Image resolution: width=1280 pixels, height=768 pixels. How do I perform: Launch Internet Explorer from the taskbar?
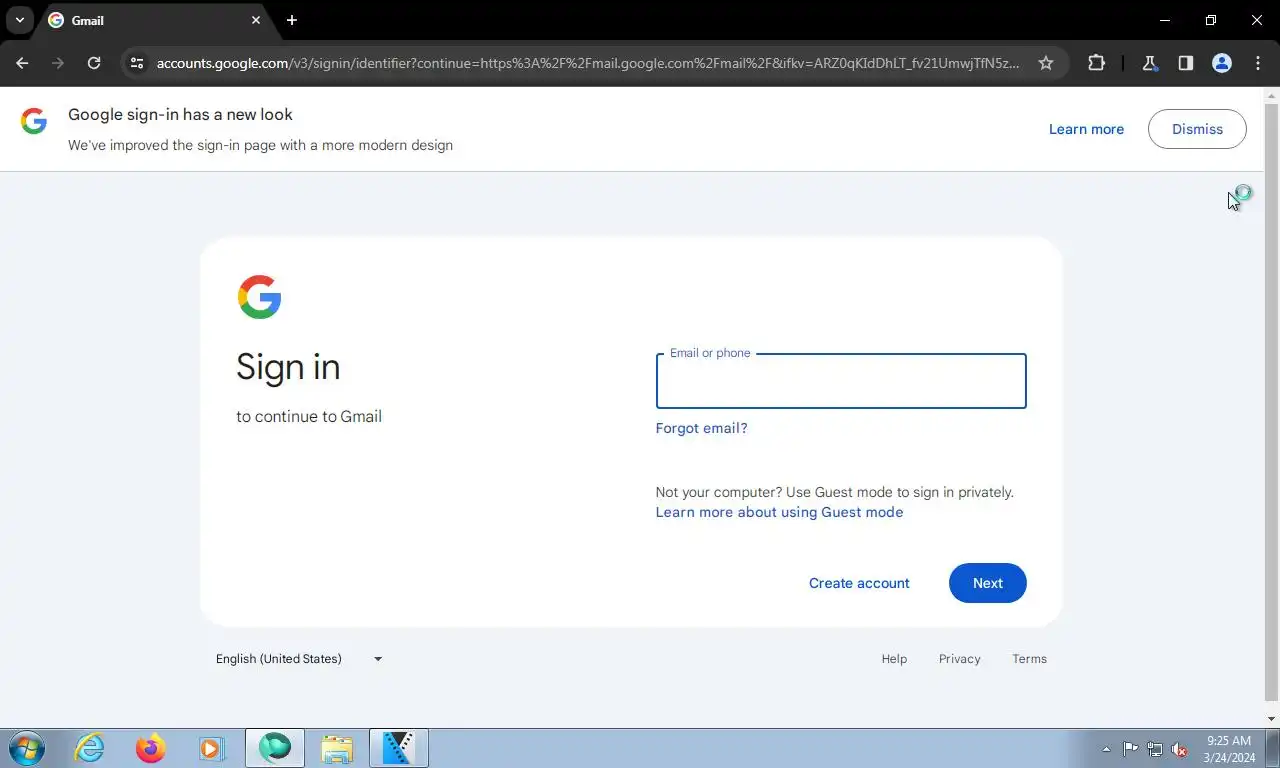tap(90, 748)
